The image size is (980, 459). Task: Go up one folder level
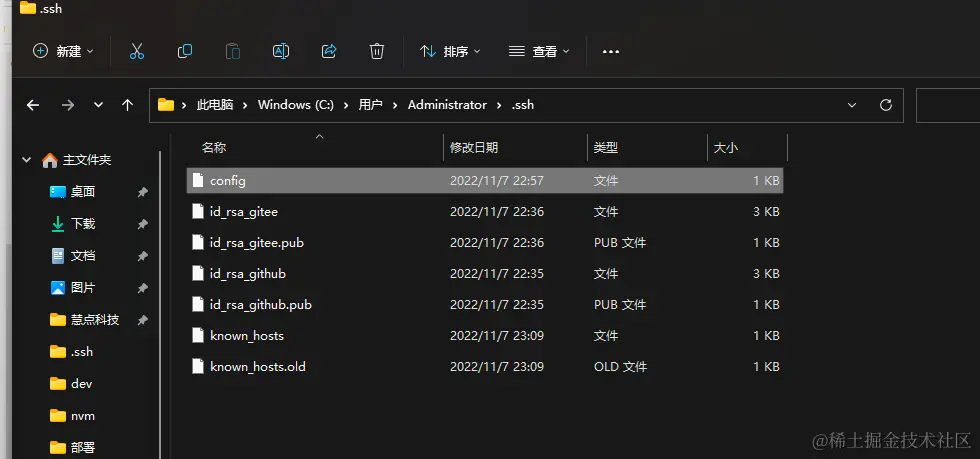(x=128, y=105)
